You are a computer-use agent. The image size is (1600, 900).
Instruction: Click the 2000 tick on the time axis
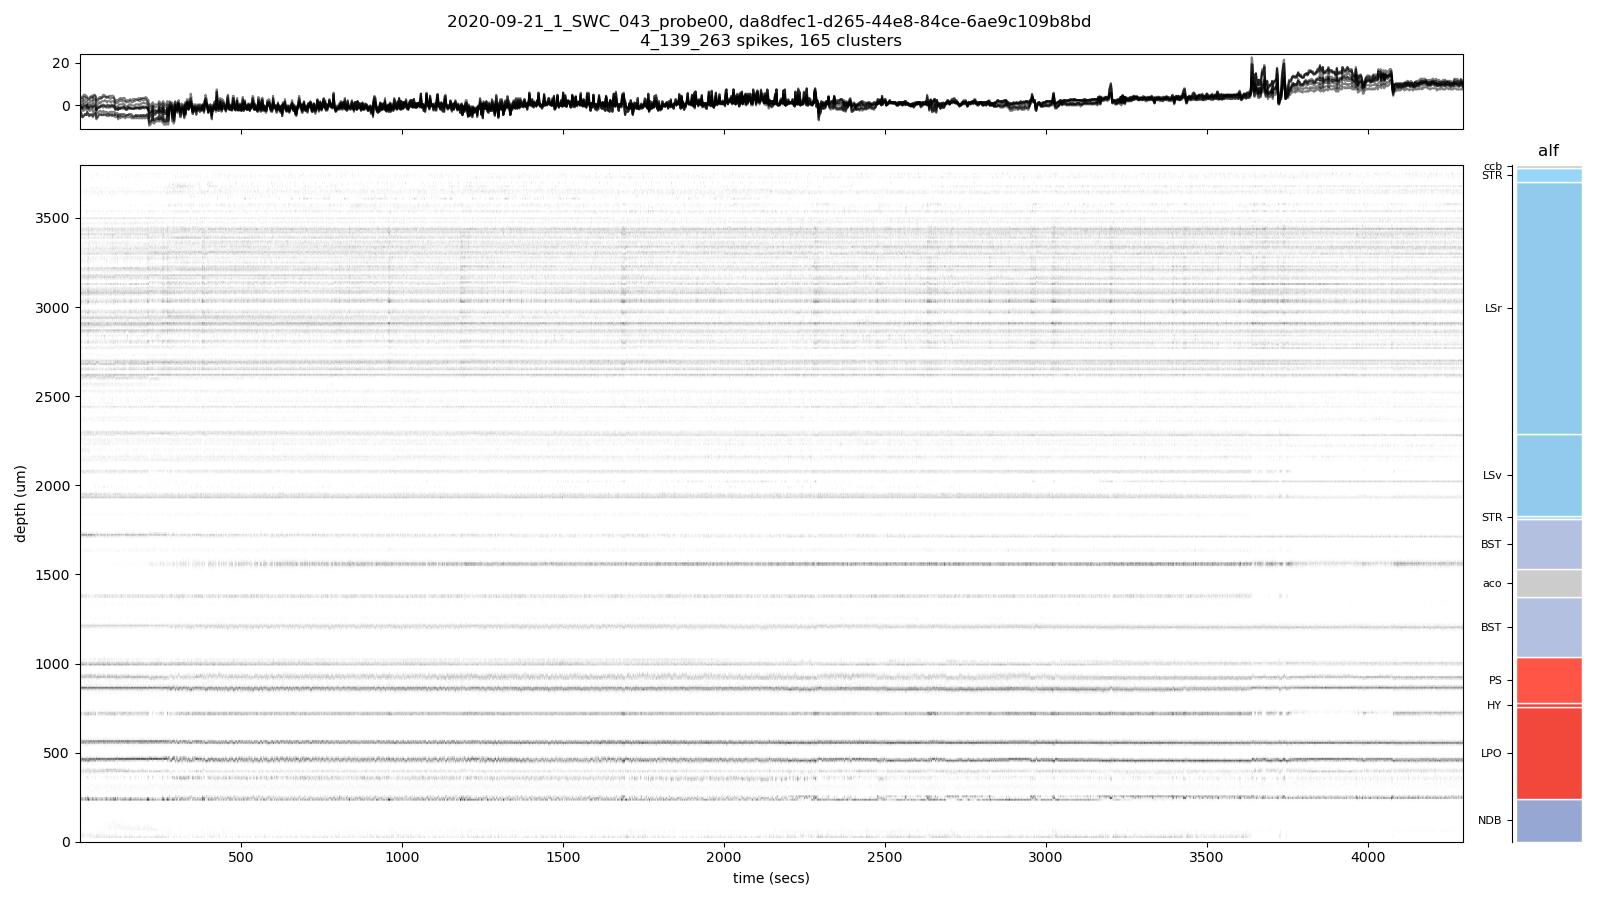point(724,857)
